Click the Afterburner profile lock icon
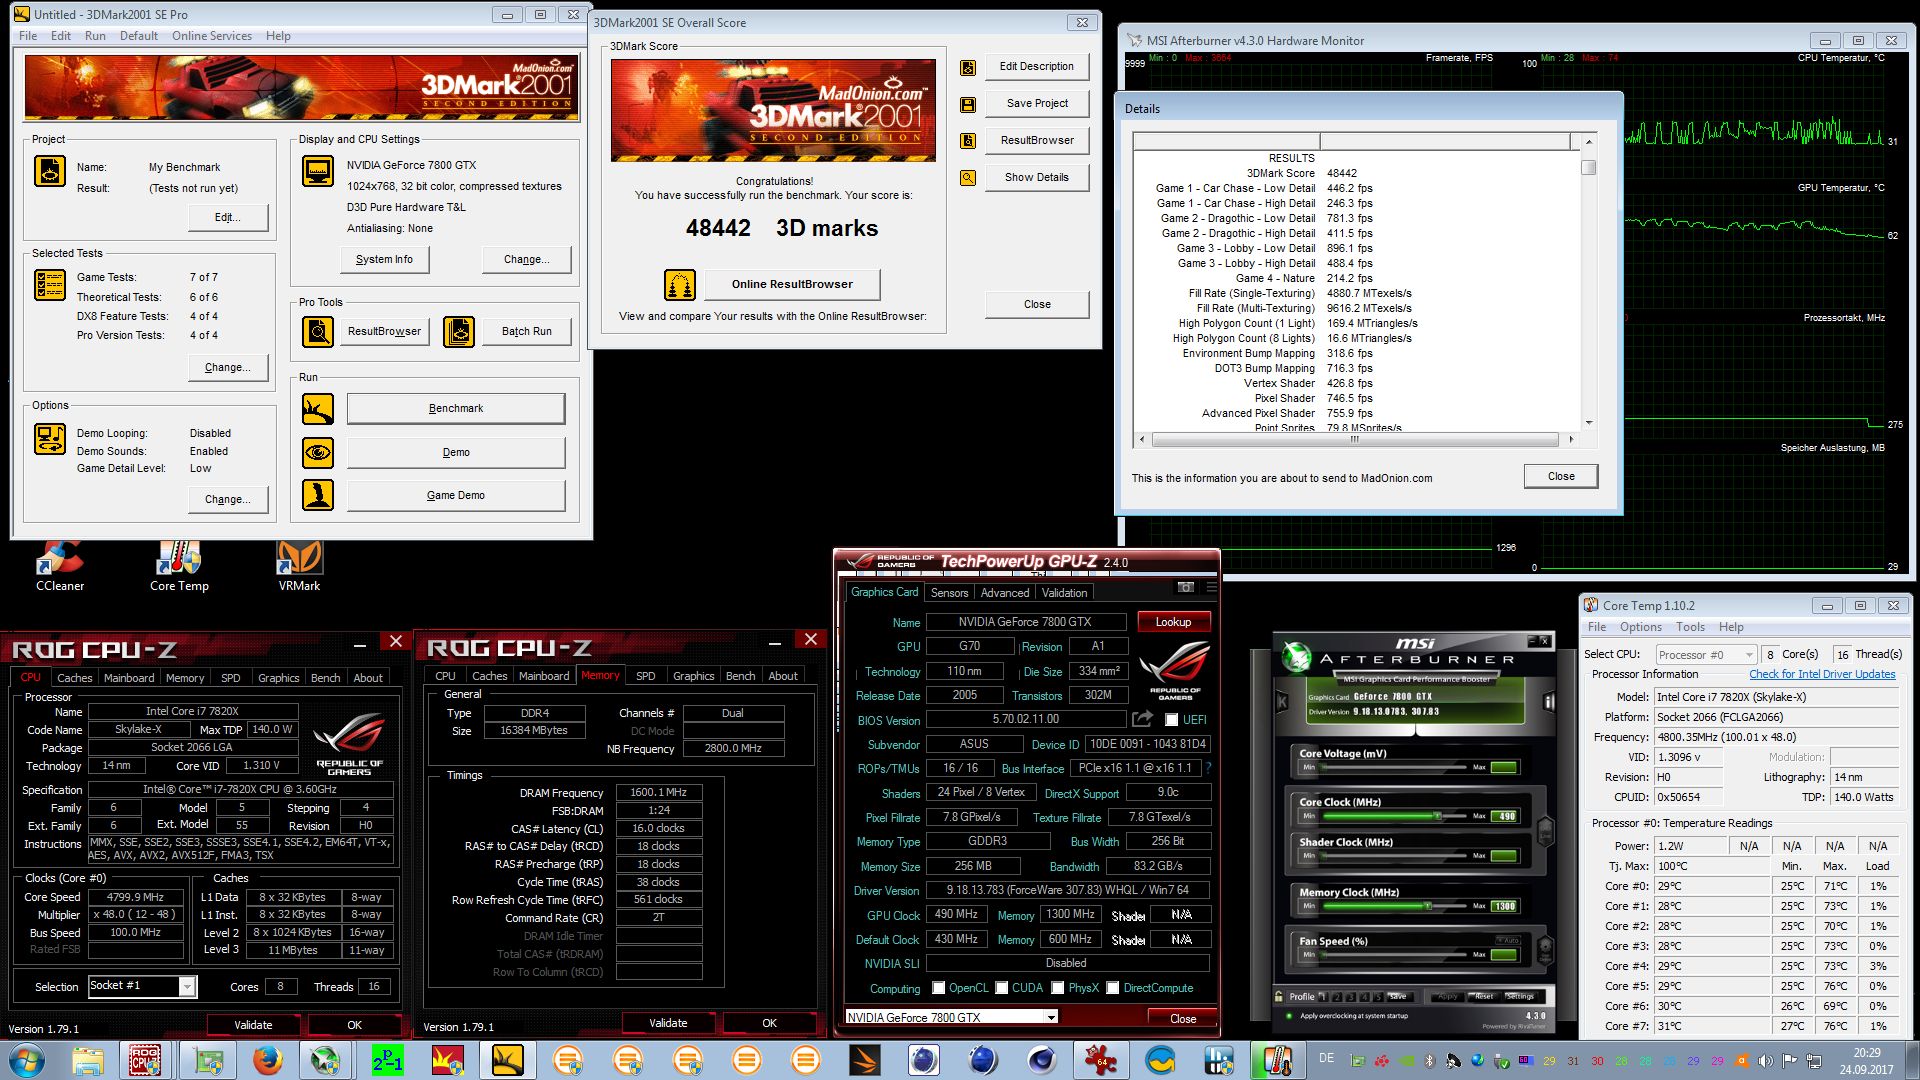The height and width of the screenshot is (1080, 1920). 1279,996
